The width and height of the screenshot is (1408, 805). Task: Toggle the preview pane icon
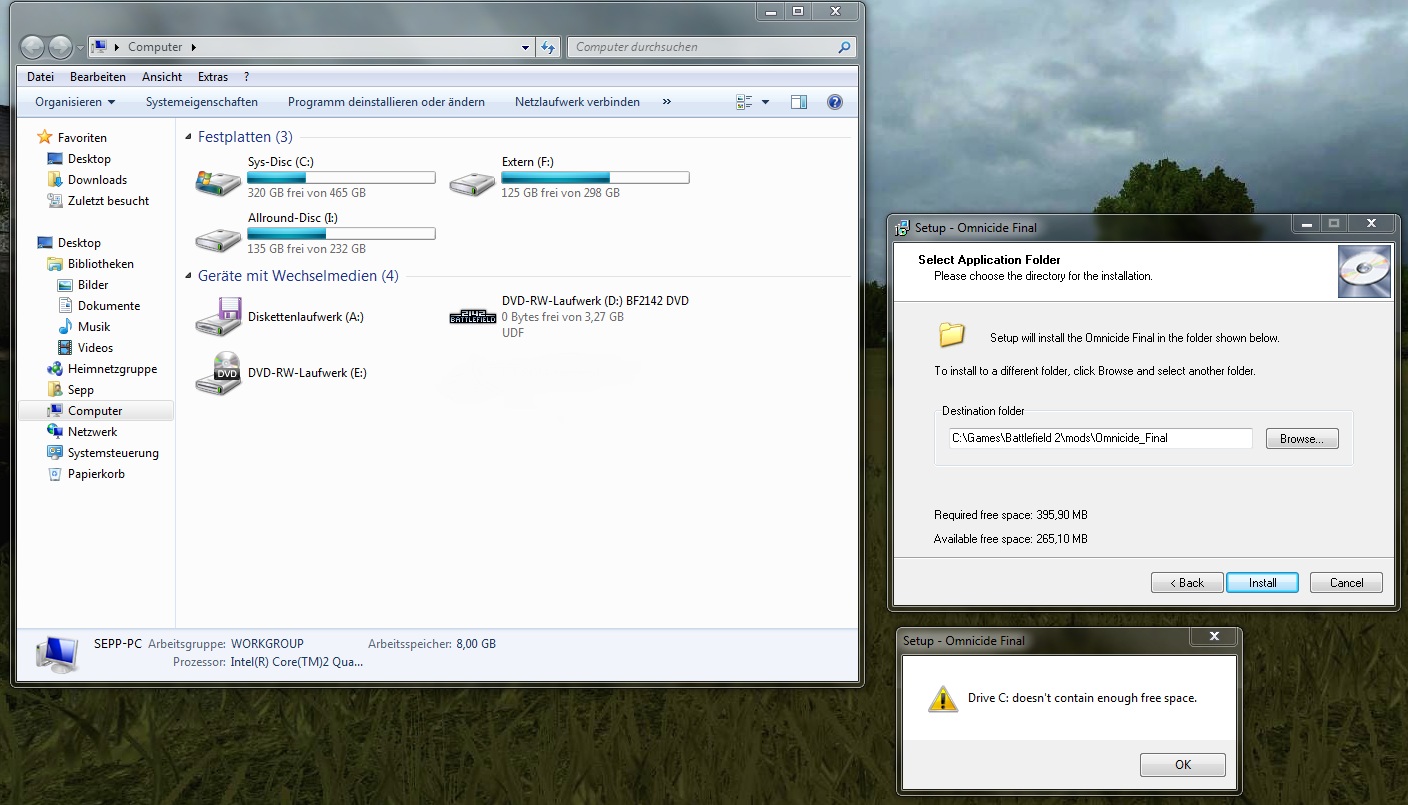[798, 102]
